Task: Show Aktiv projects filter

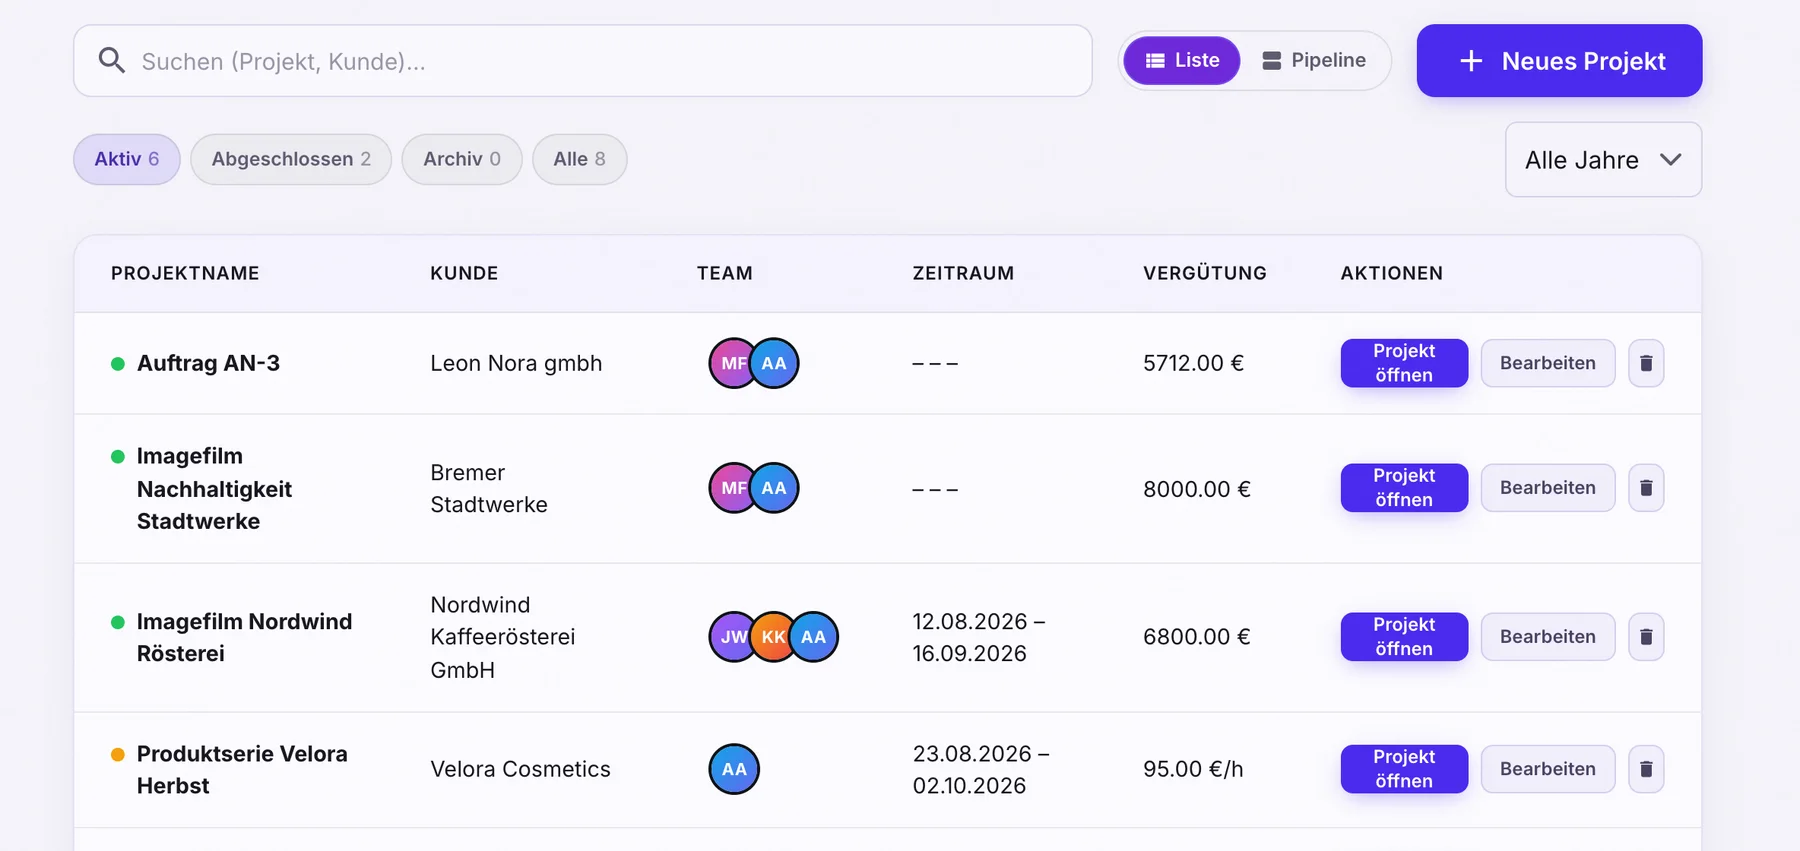Action: point(127,159)
